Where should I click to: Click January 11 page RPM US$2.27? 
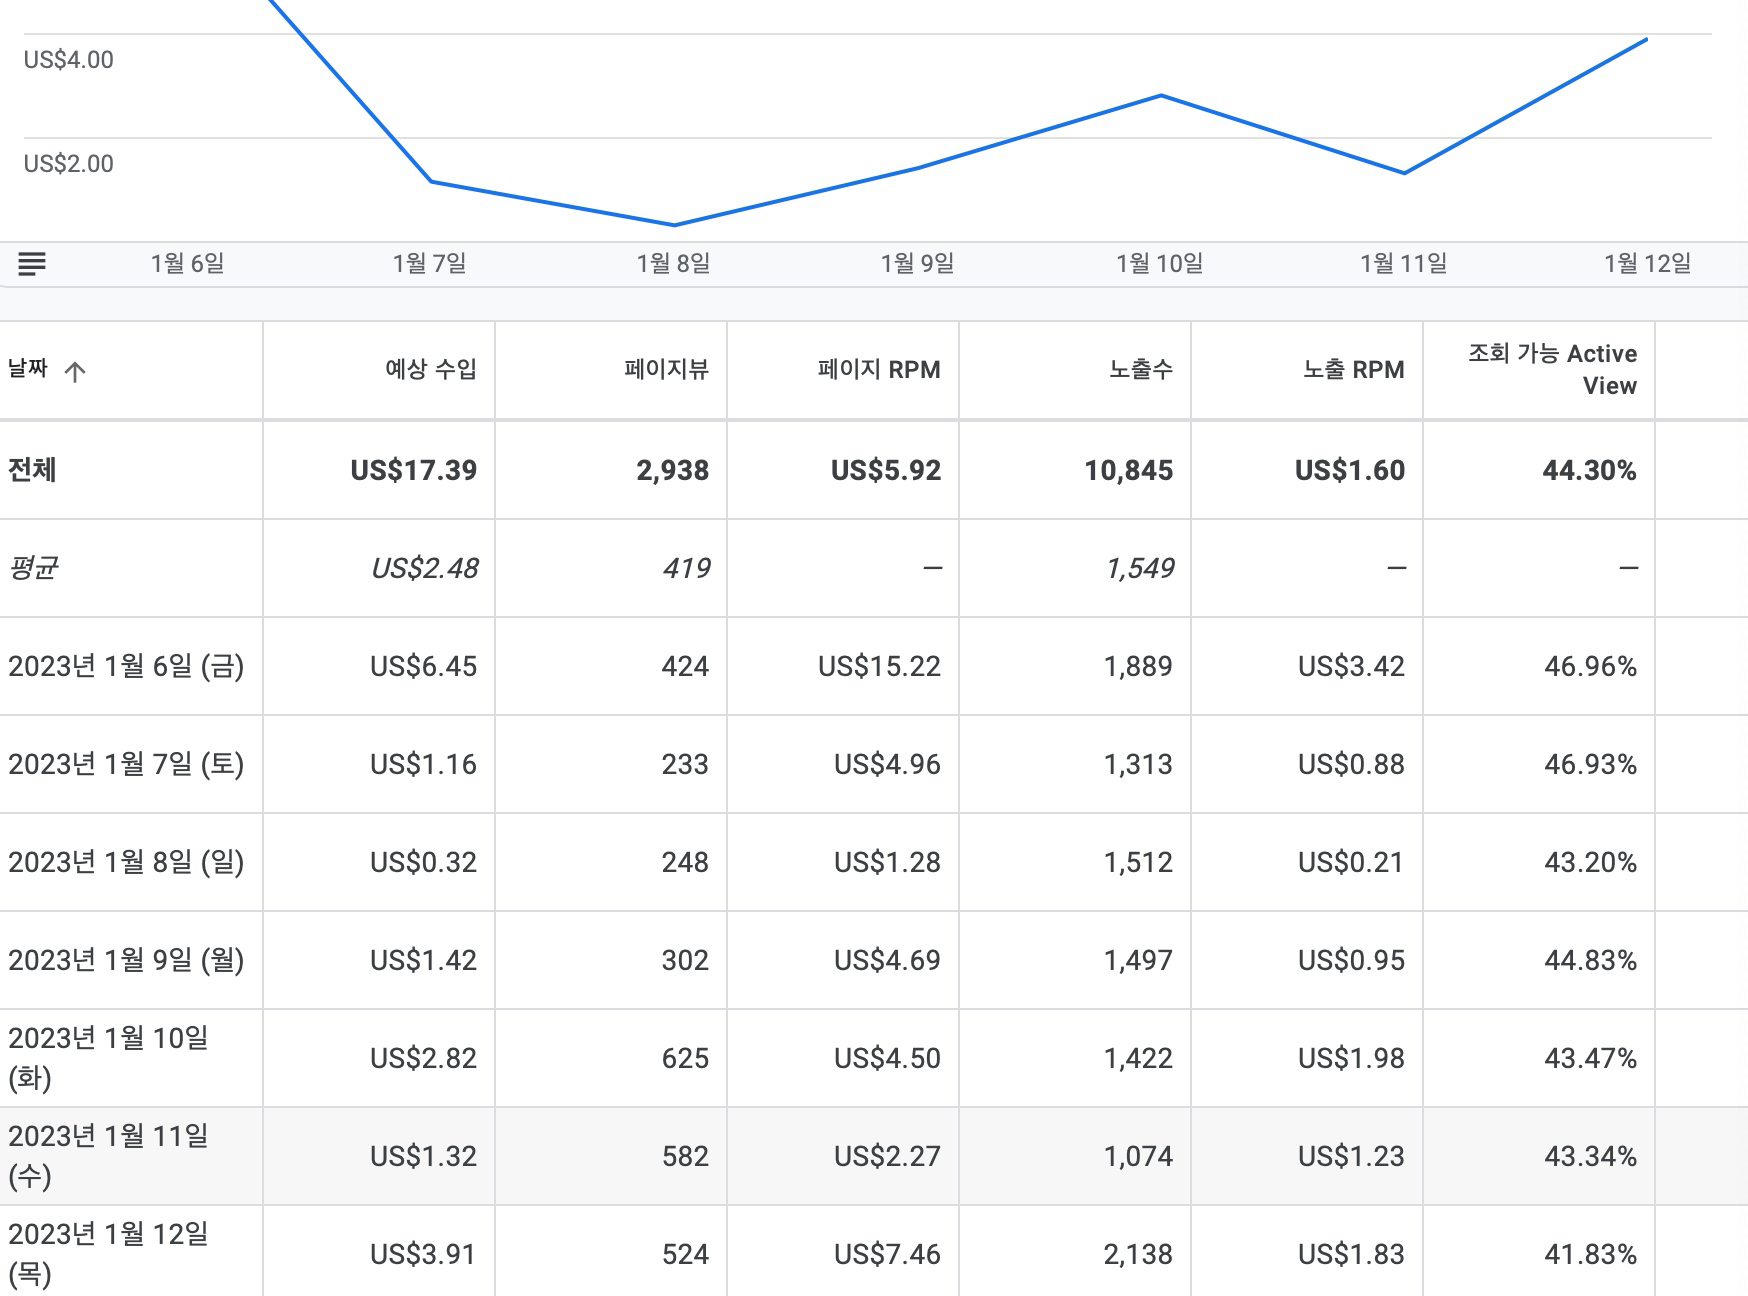point(888,1156)
